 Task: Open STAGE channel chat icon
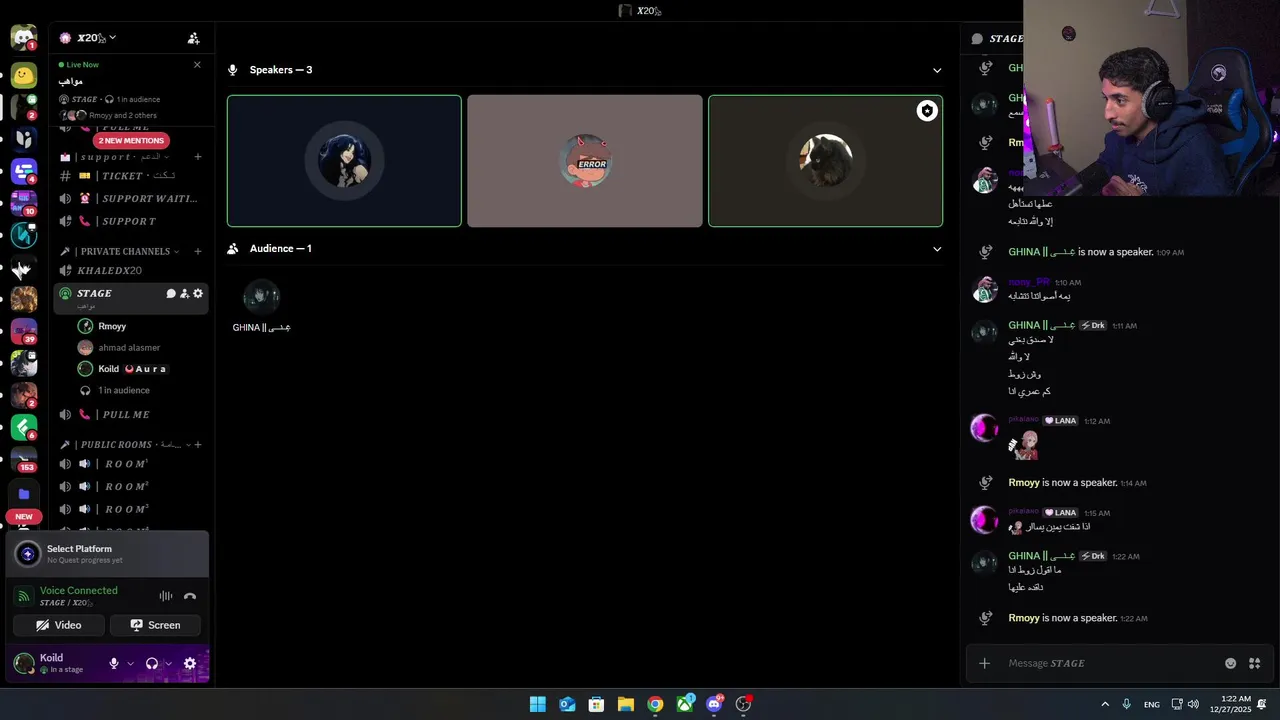171,294
